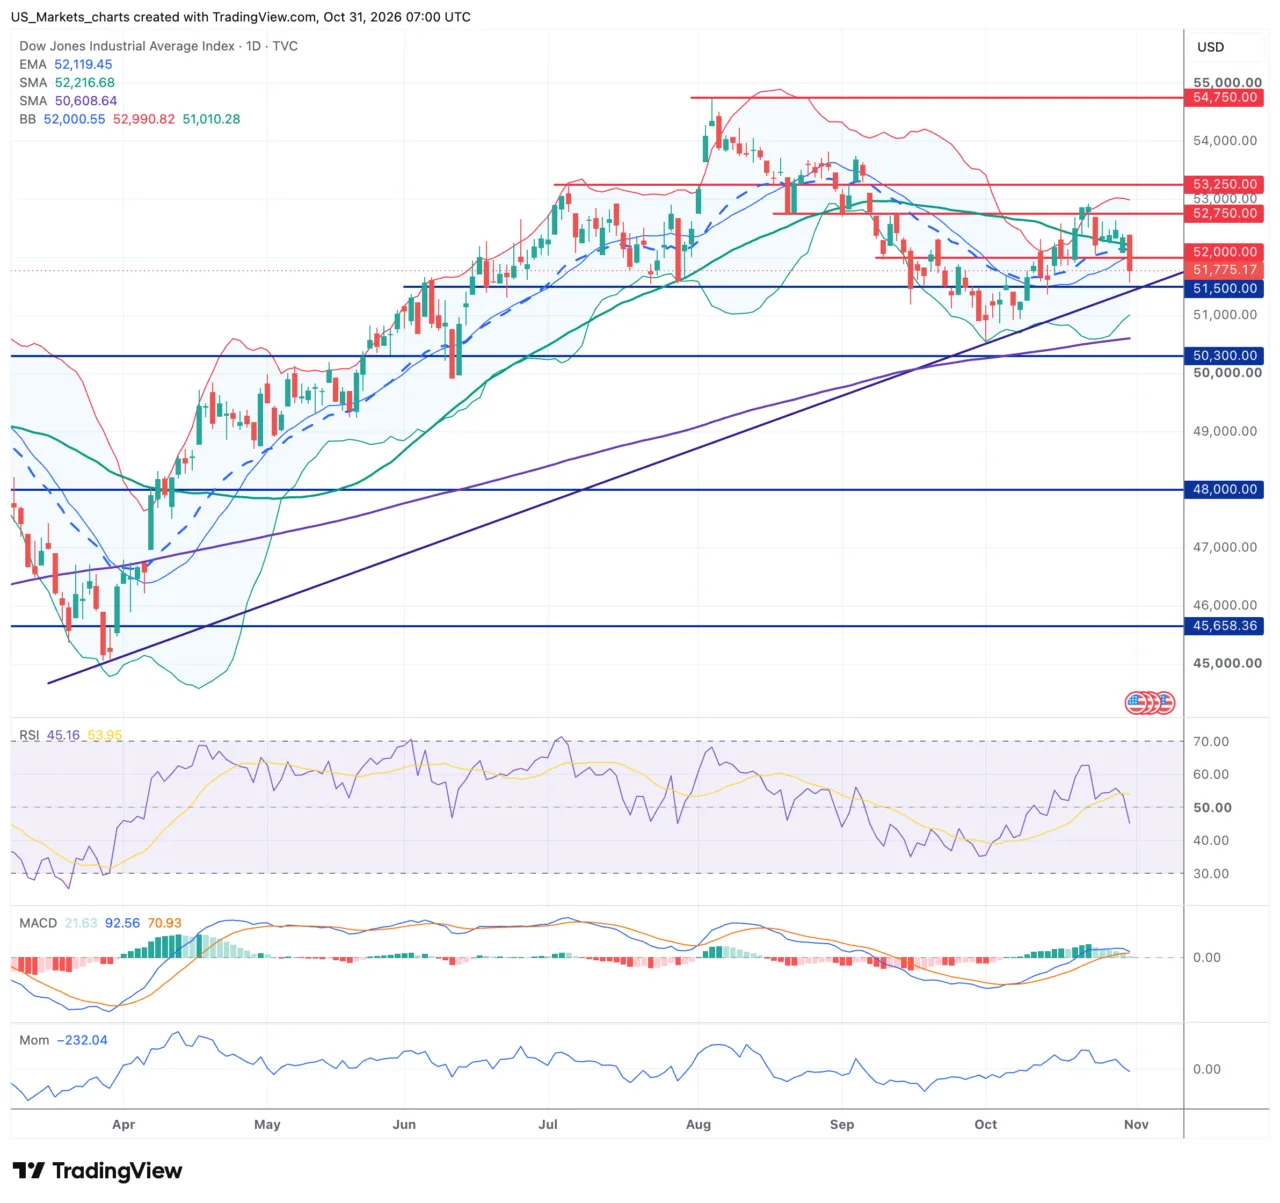Click the 48,000.00 blue price label
Screen dimensions: 1280x1203
click(1224, 489)
